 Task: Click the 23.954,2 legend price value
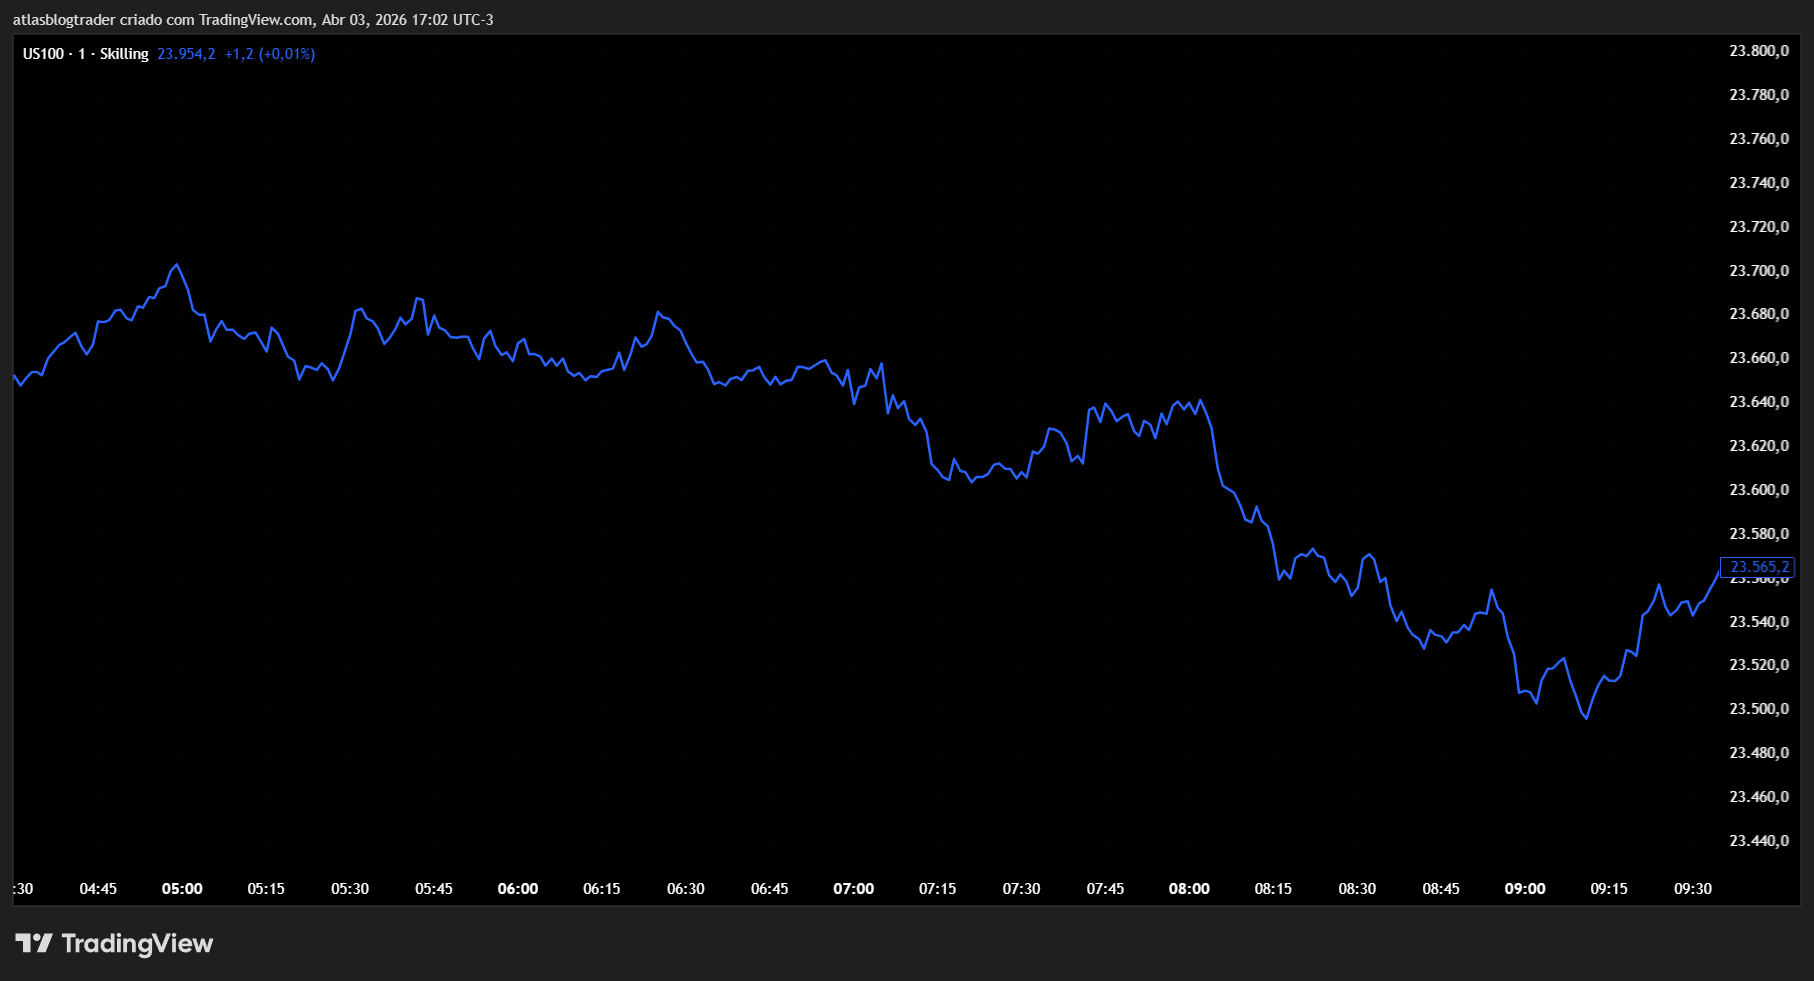186,54
